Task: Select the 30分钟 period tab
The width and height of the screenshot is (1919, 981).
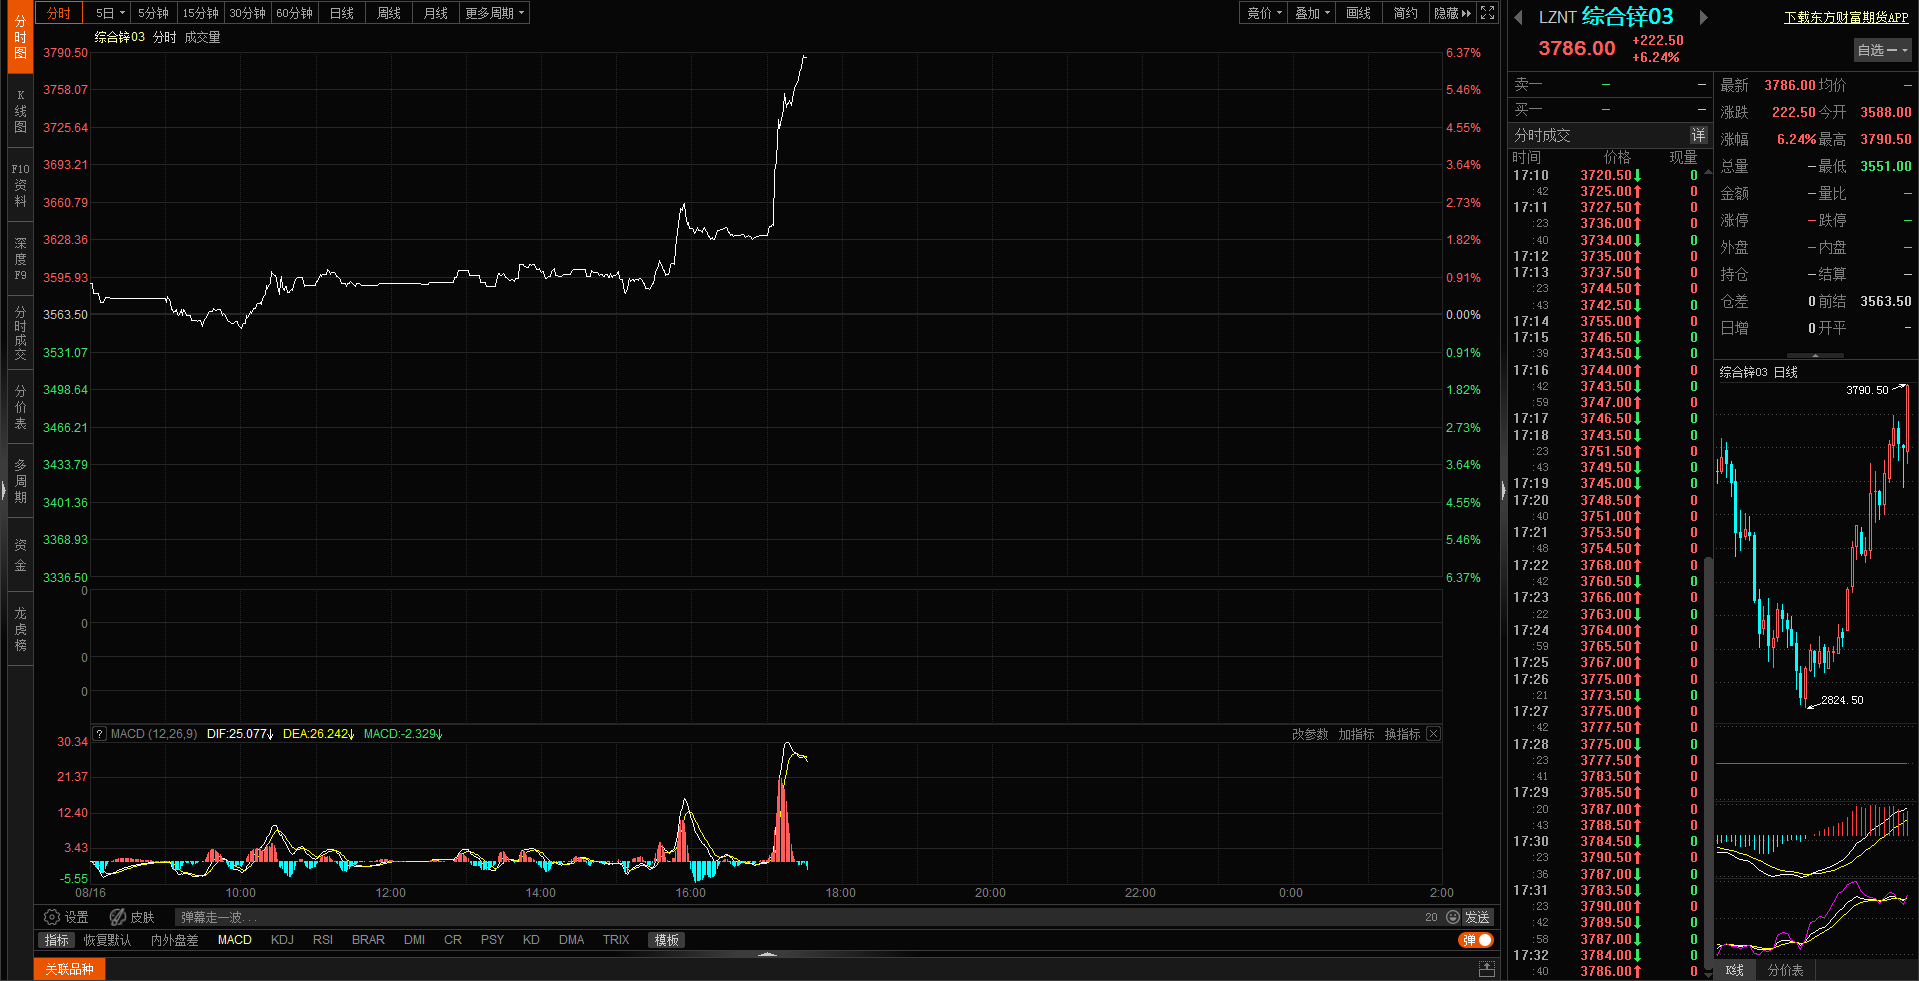Action: (247, 13)
